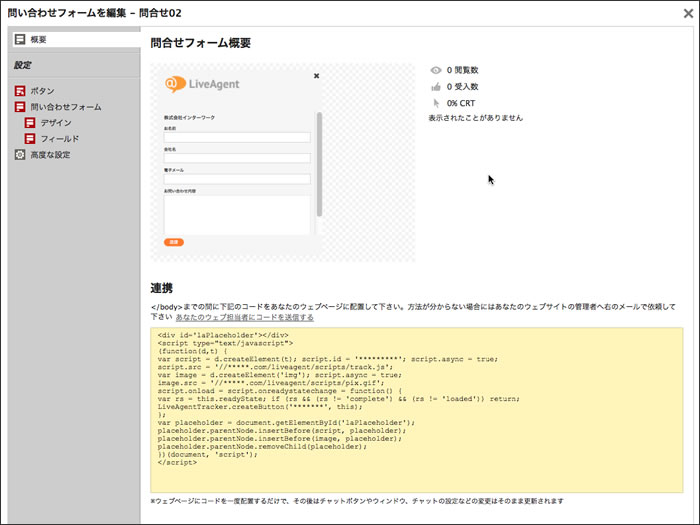700x525 pixels.
Task: Click the 概要 list icon
Action: point(20,39)
